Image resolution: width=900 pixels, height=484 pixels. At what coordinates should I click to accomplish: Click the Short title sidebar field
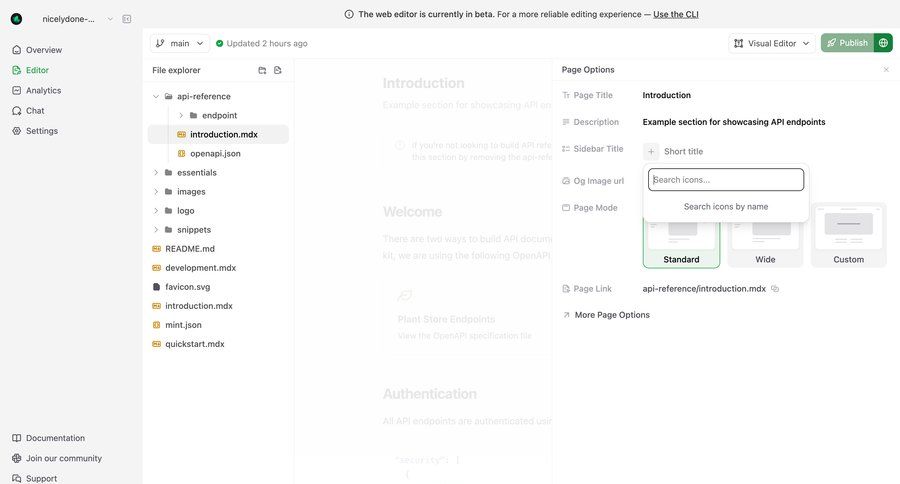coord(683,152)
